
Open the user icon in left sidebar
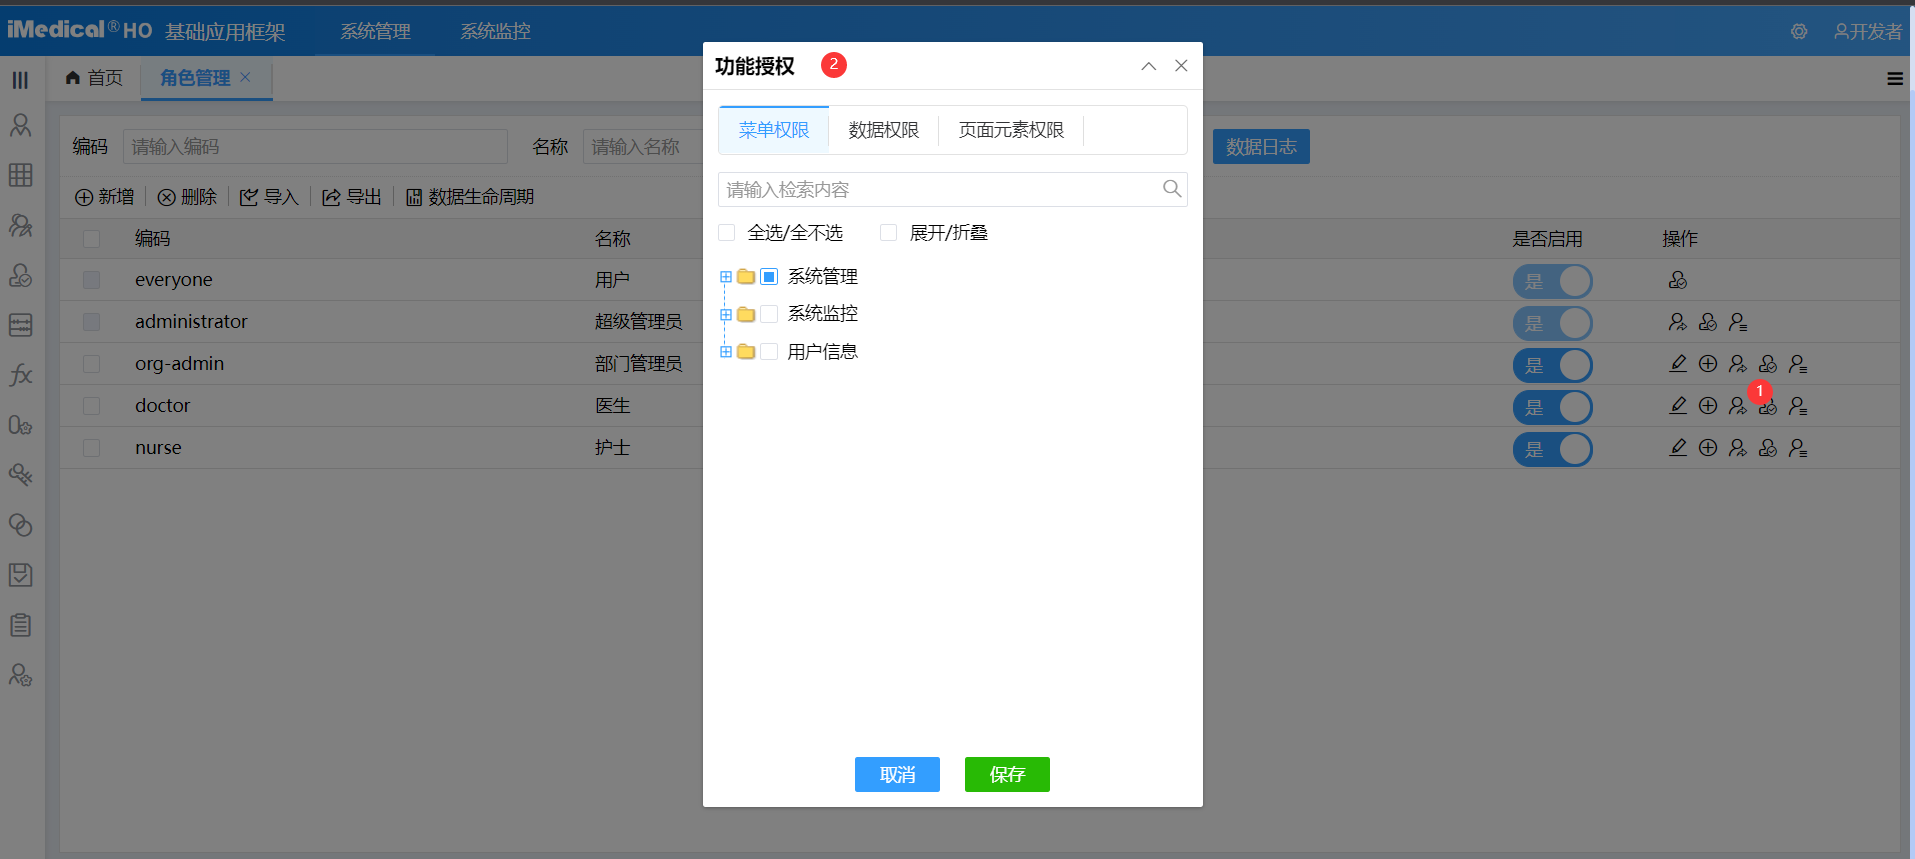pyautogui.click(x=20, y=125)
